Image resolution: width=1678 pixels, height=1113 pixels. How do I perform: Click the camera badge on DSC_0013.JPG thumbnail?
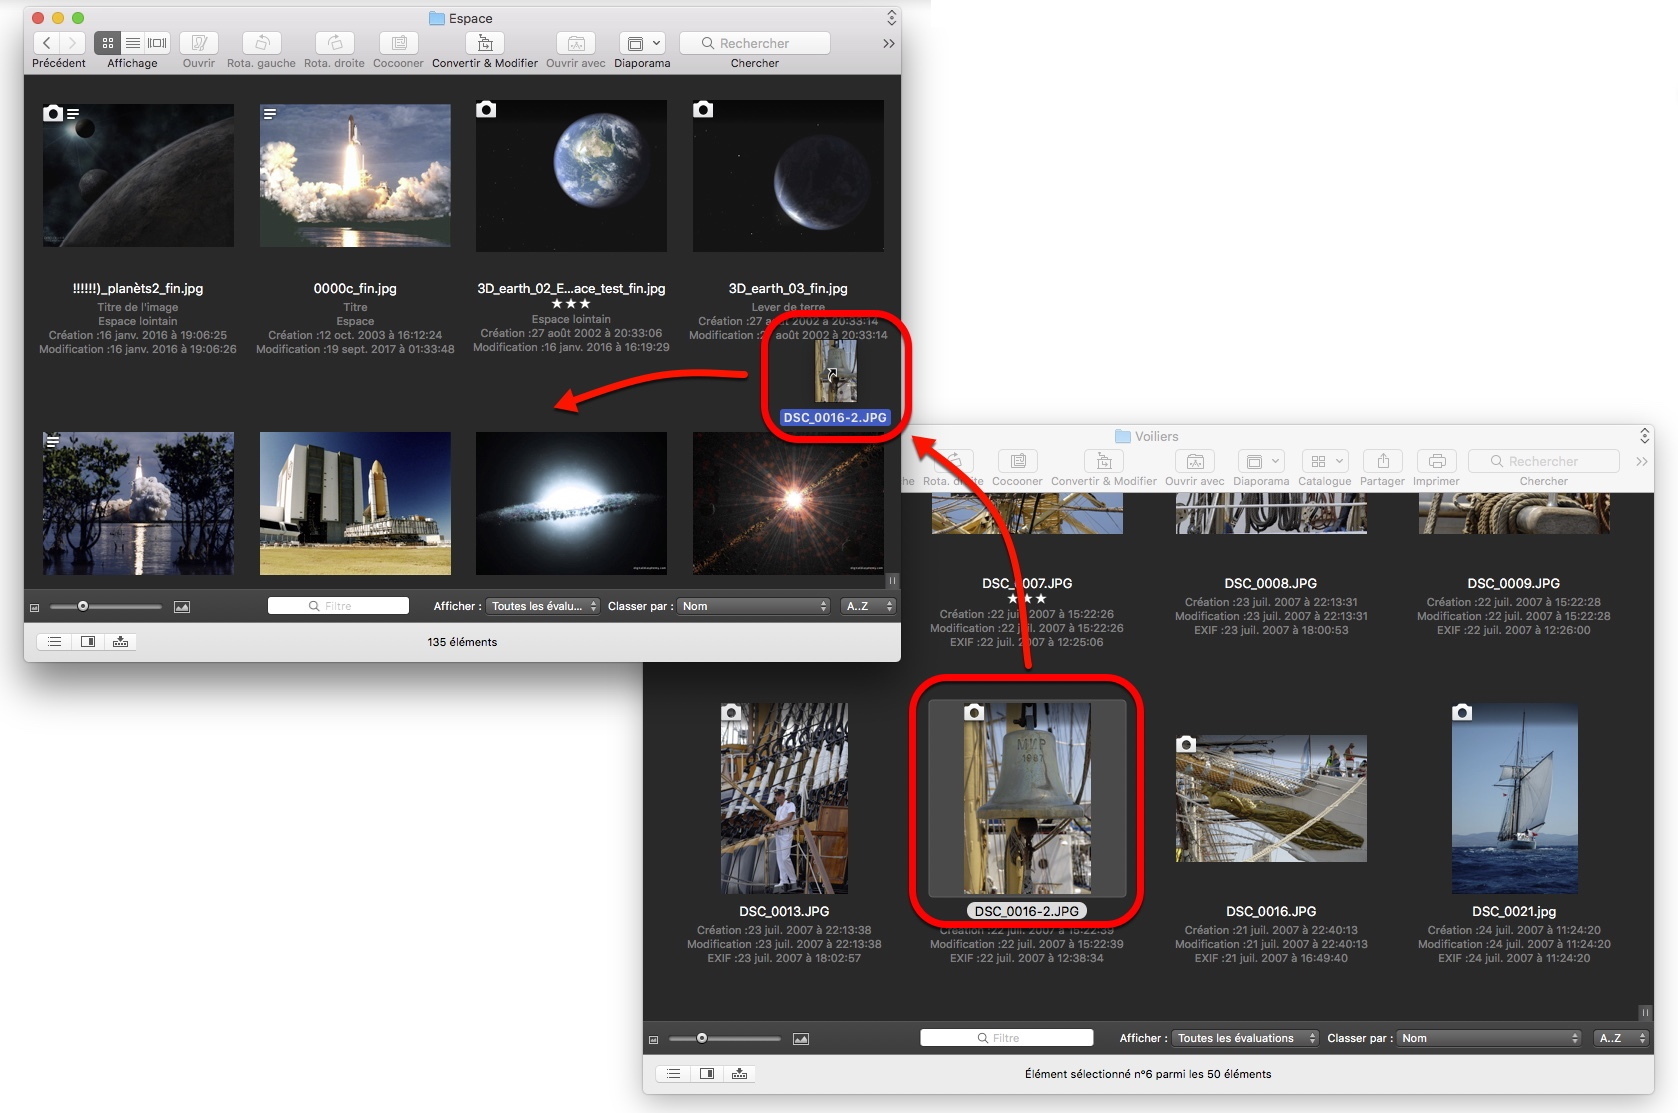(731, 712)
